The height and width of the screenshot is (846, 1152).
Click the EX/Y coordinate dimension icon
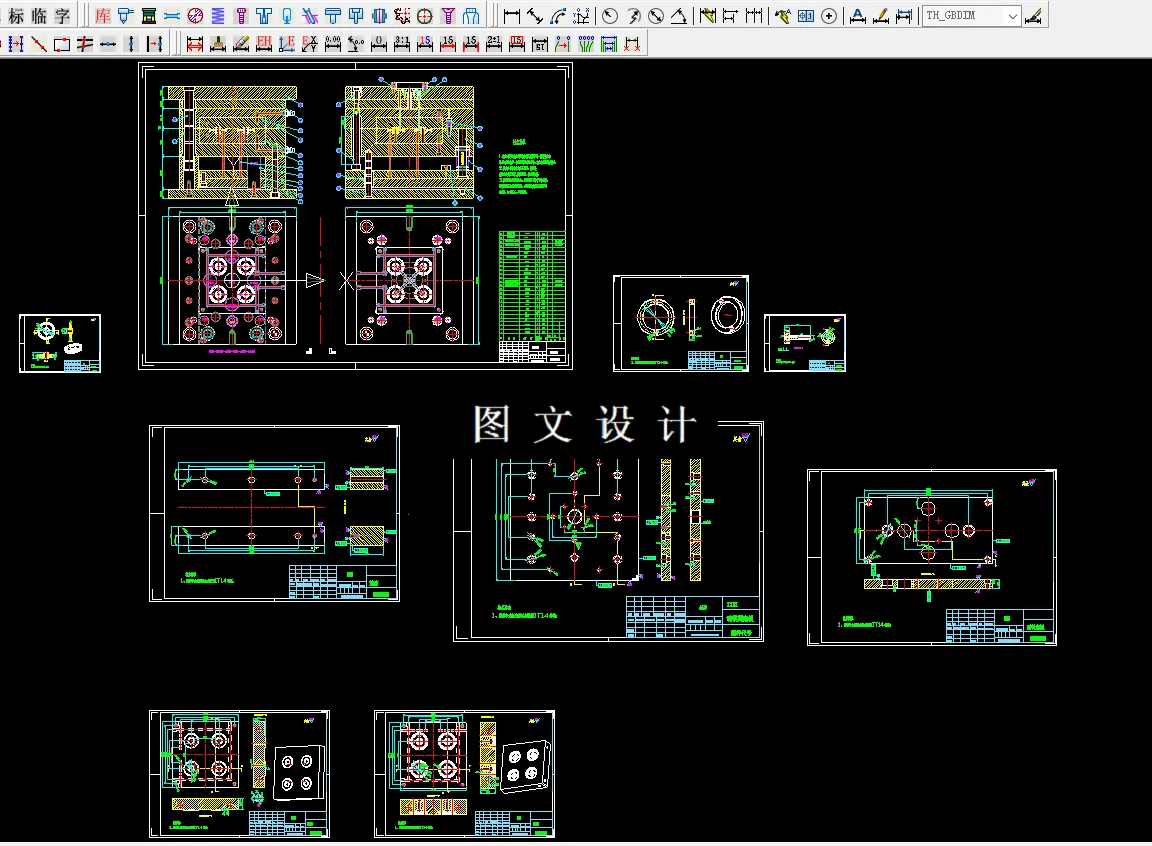[x=310, y=44]
